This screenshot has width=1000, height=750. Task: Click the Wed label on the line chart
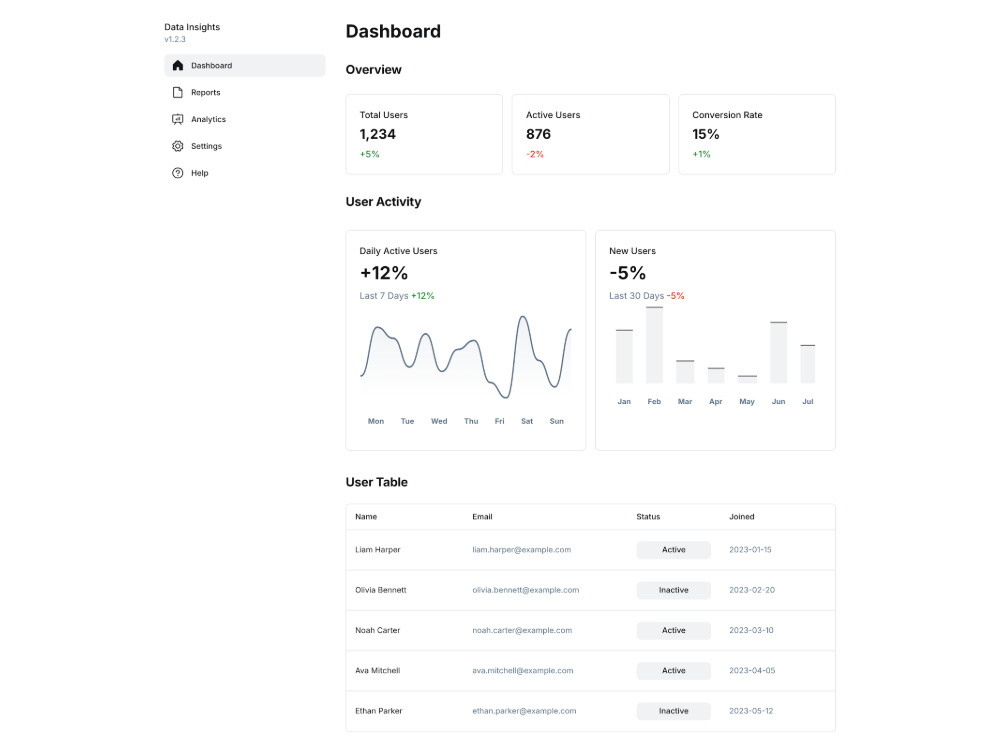point(439,422)
